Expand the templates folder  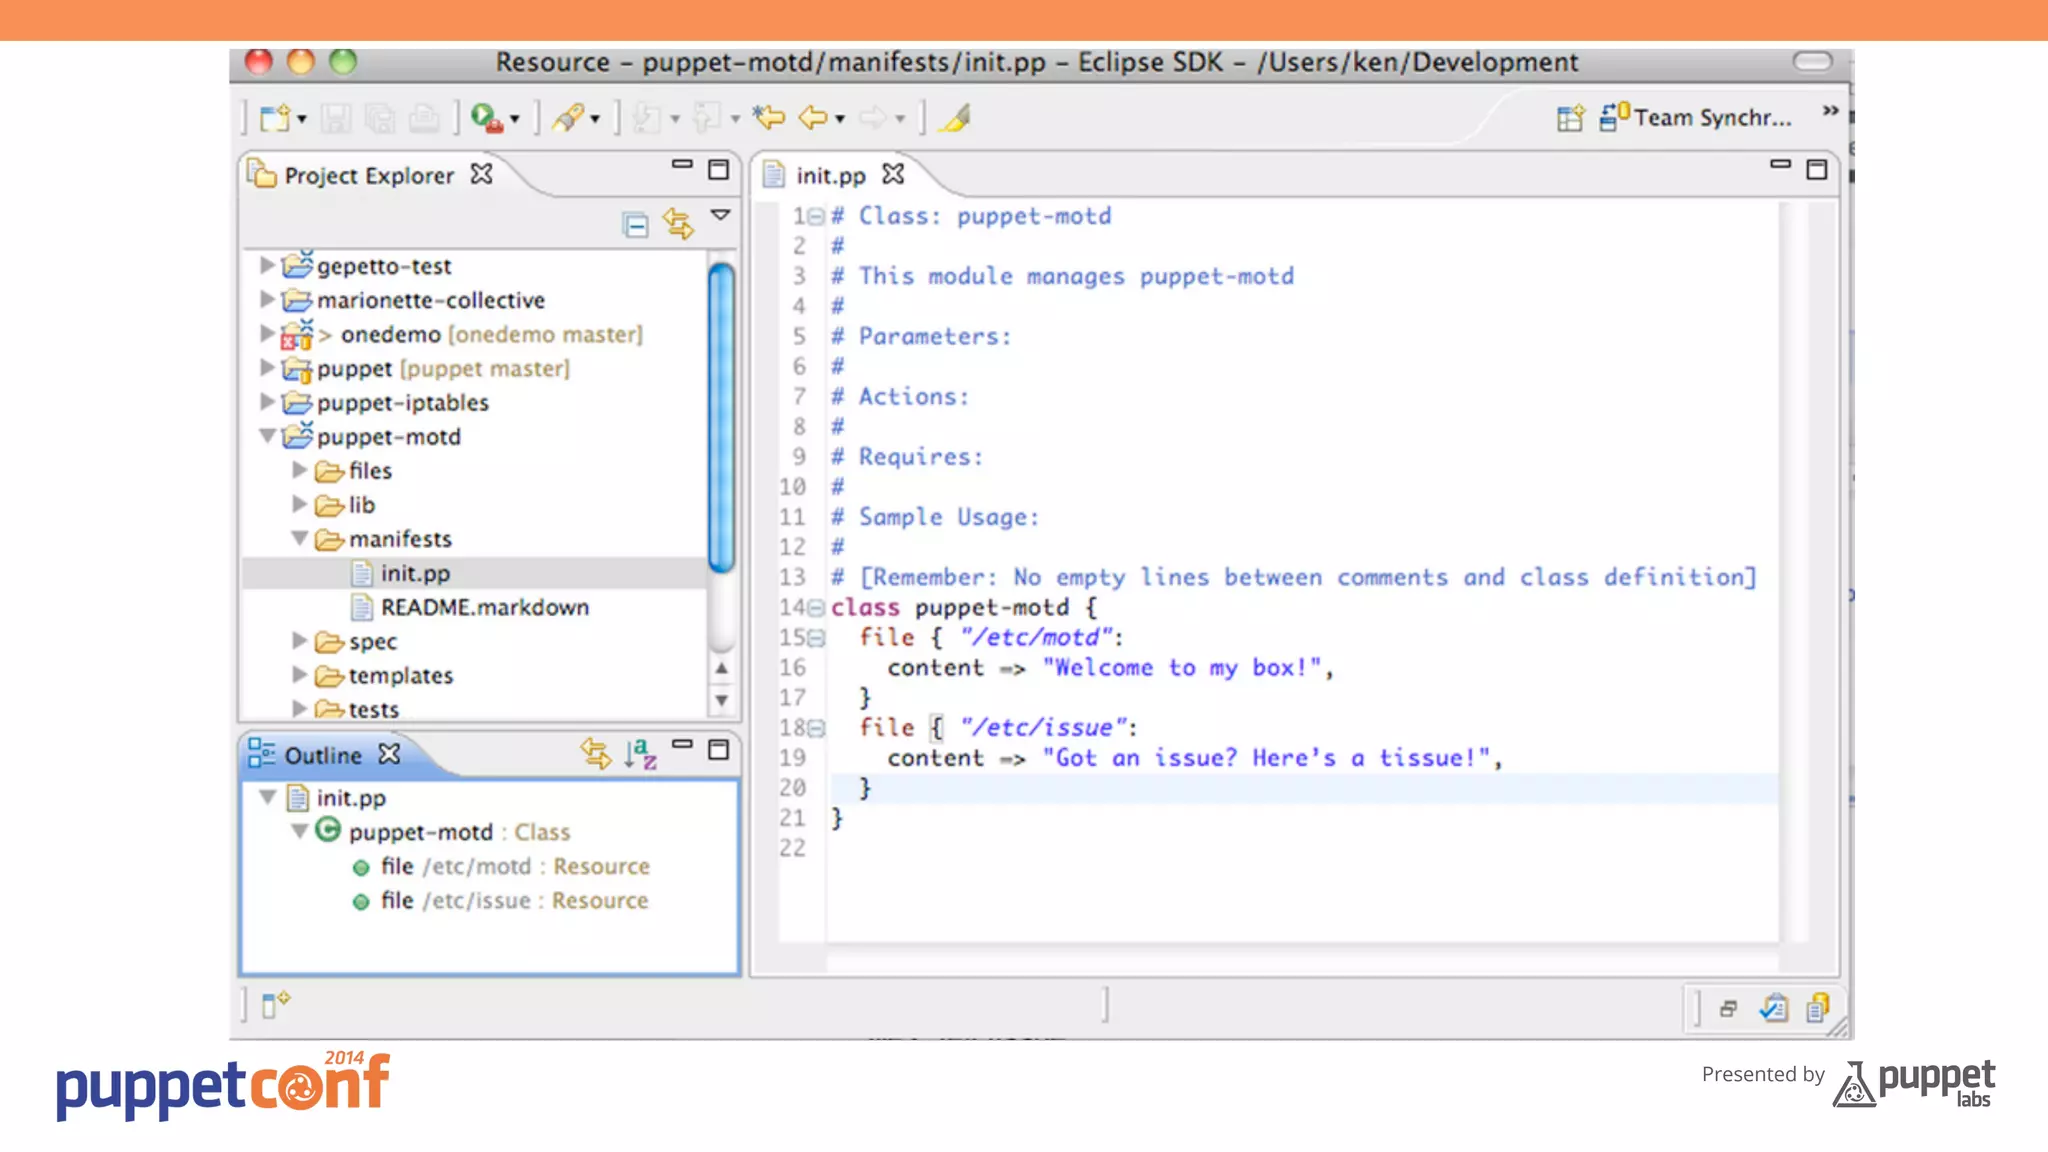point(299,675)
